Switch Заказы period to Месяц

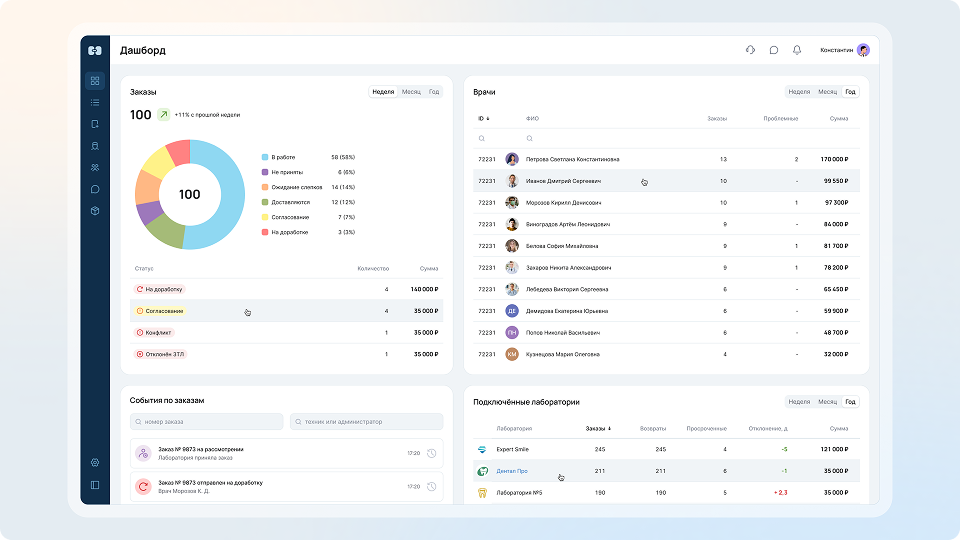pyautogui.click(x=411, y=92)
